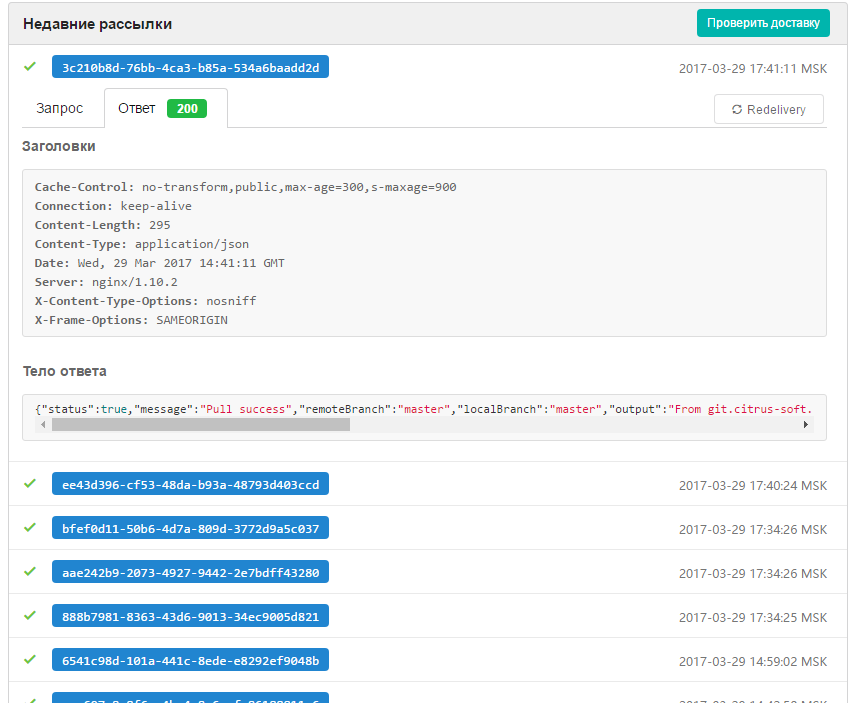
Task: Click the success checkmark beside 6541c98d delivery
Action: tap(30, 660)
